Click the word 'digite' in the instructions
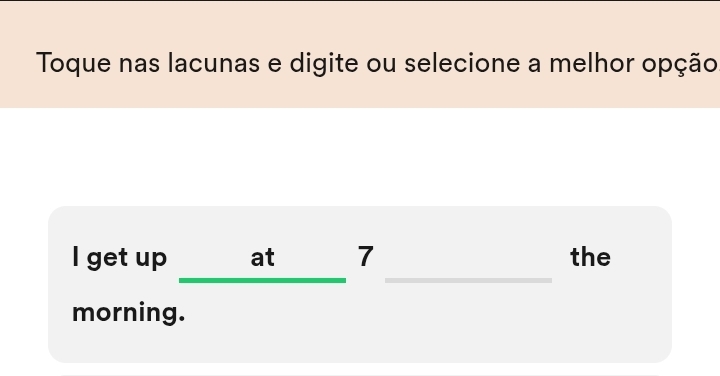The image size is (720, 376). [324, 64]
